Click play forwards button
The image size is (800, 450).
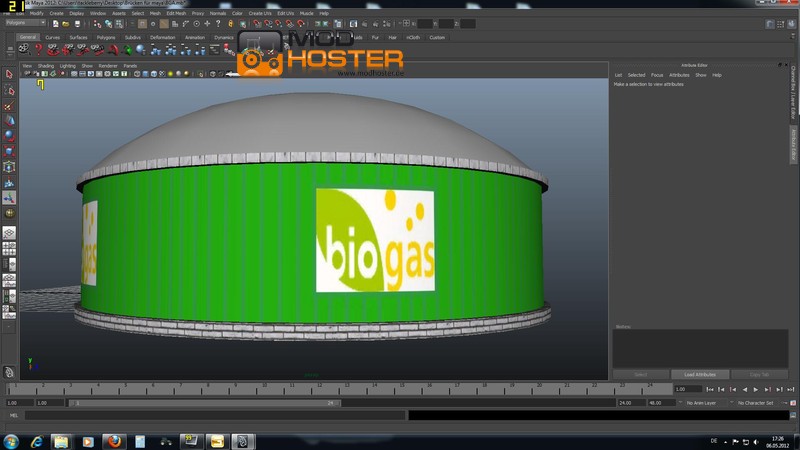(756, 390)
